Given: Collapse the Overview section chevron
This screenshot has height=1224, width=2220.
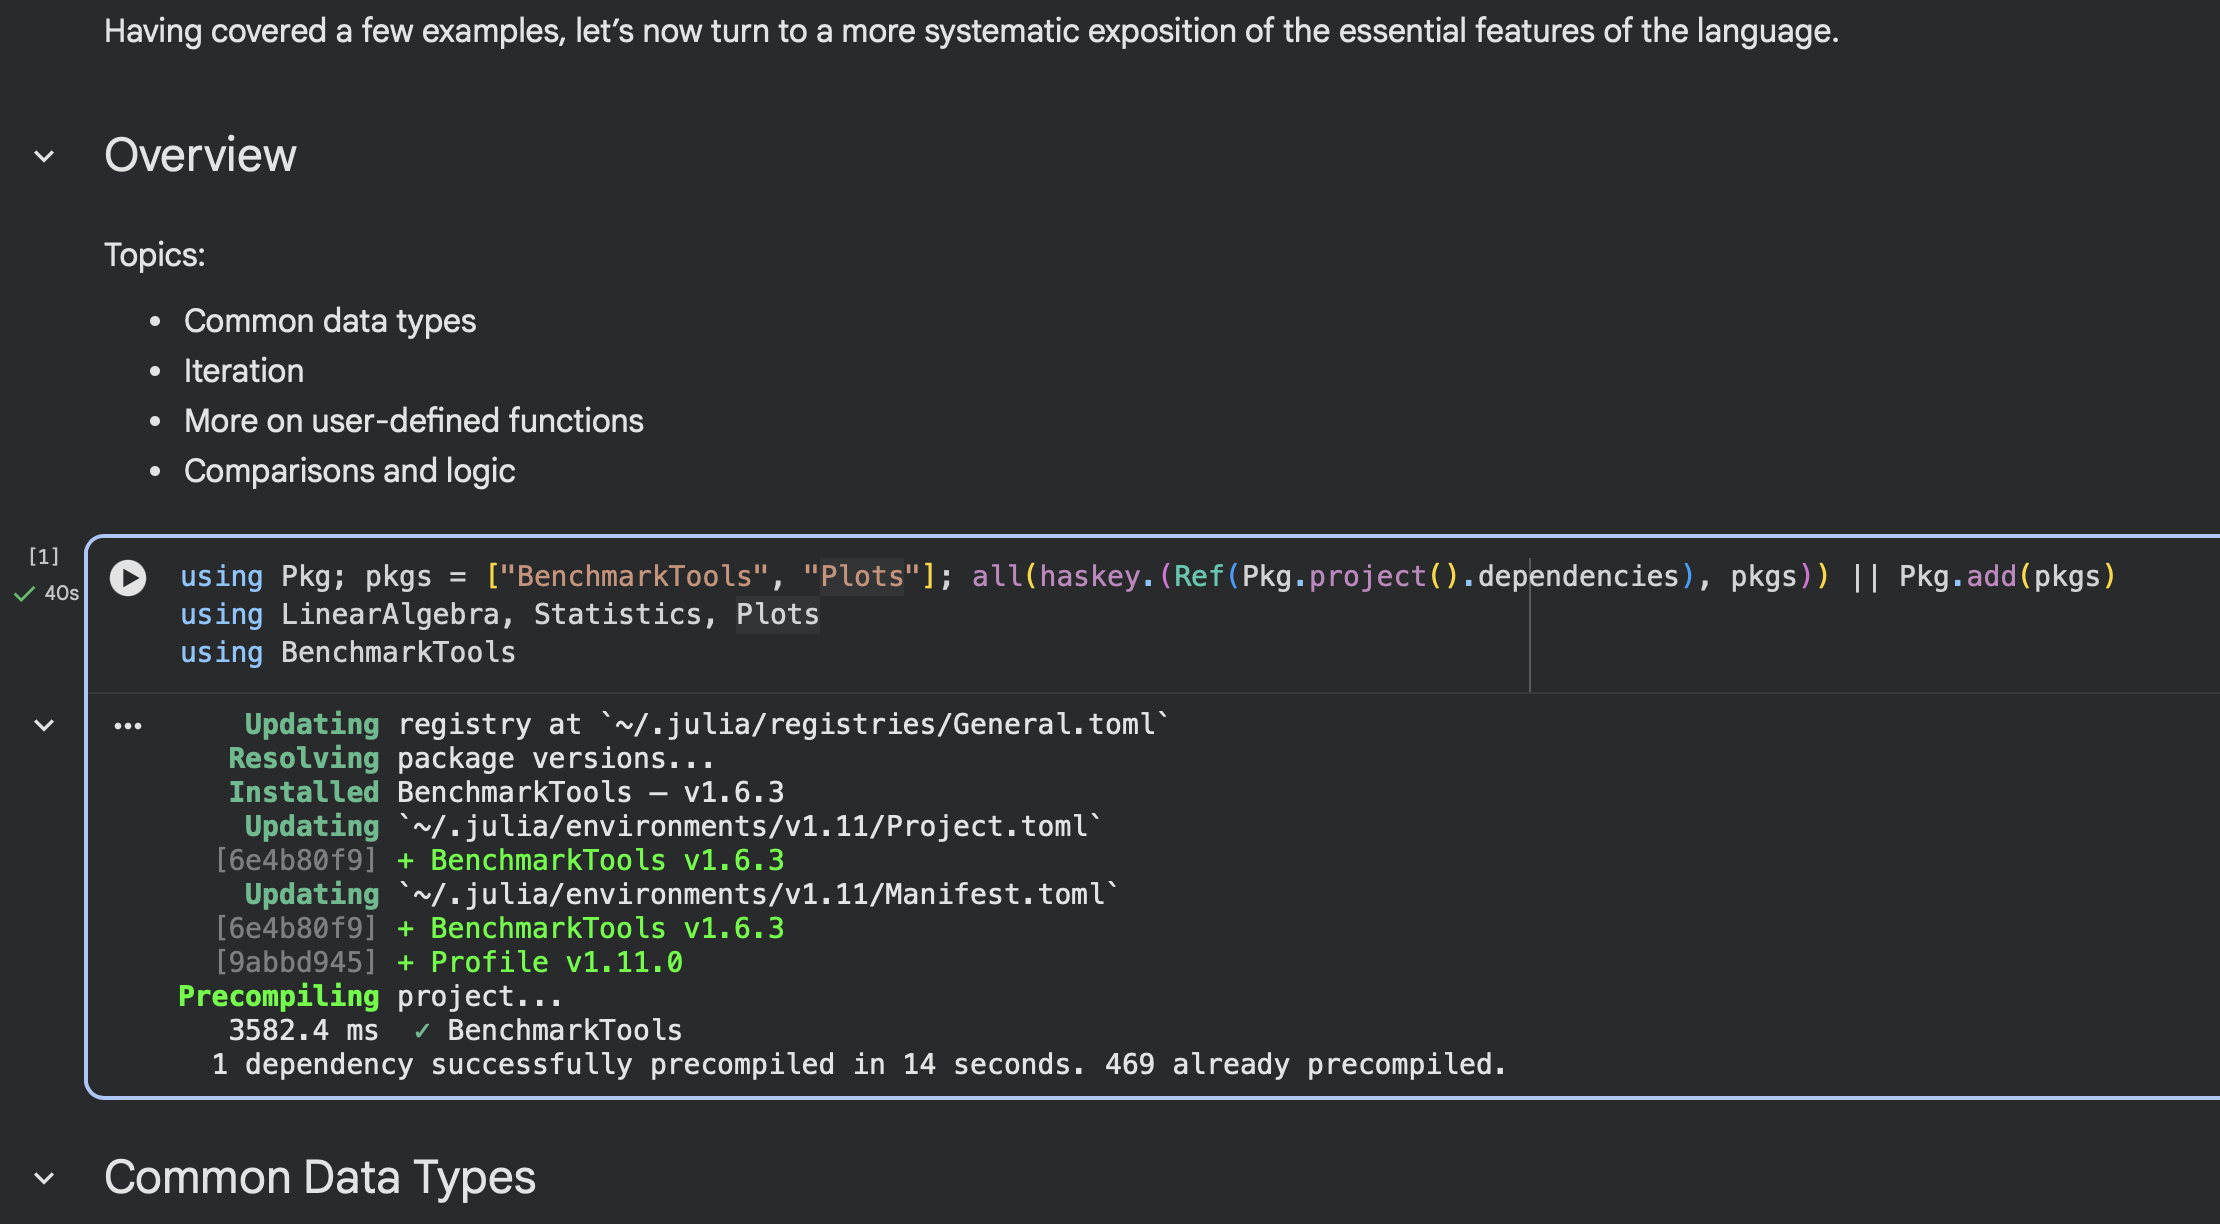Looking at the screenshot, I should click(44, 156).
